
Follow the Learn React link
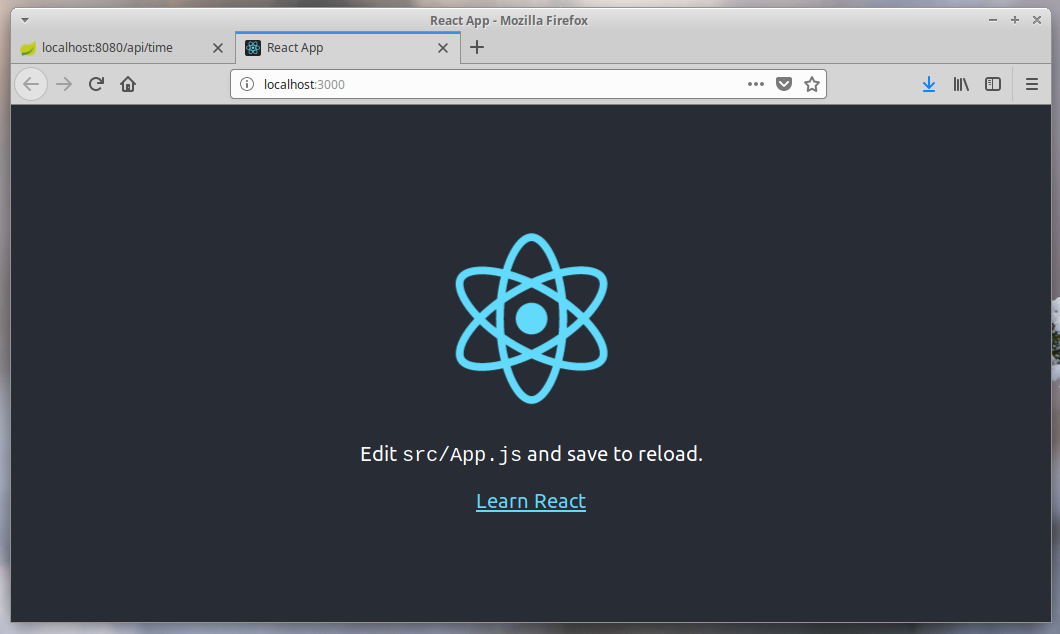pos(531,501)
